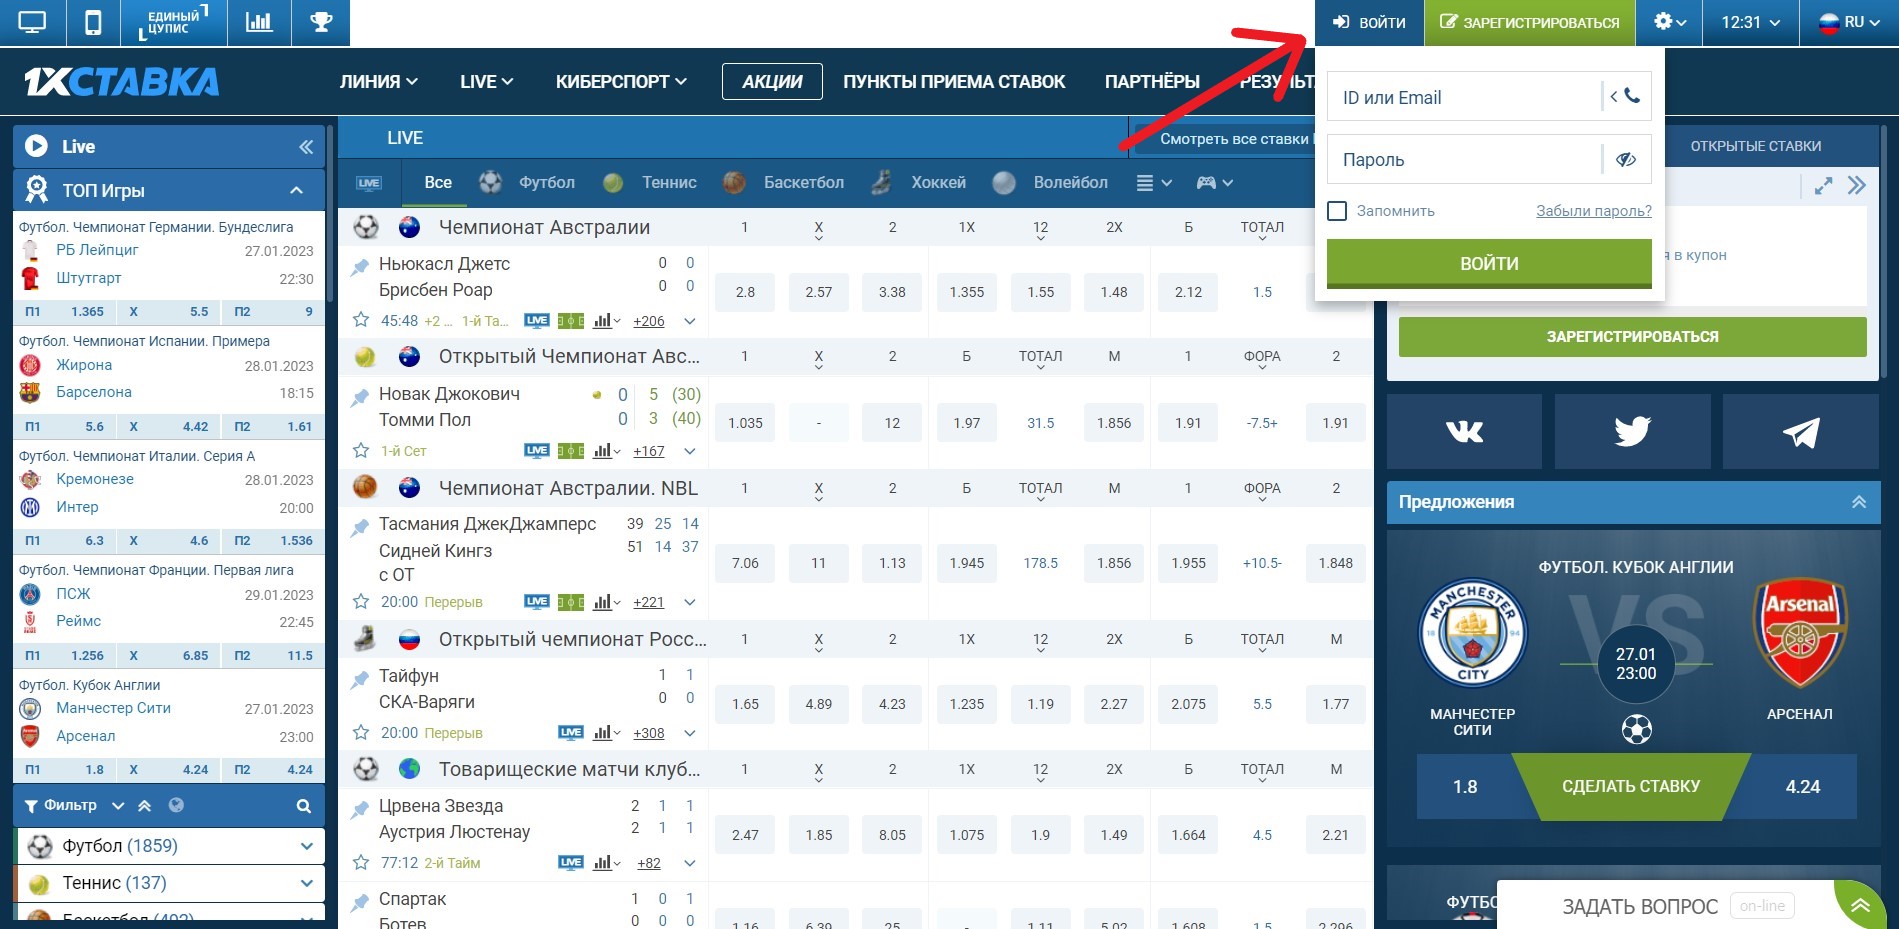The width and height of the screenshot is (1899, 929).
Task: Open Единый ЦУПИС icon
Action: 173,22
